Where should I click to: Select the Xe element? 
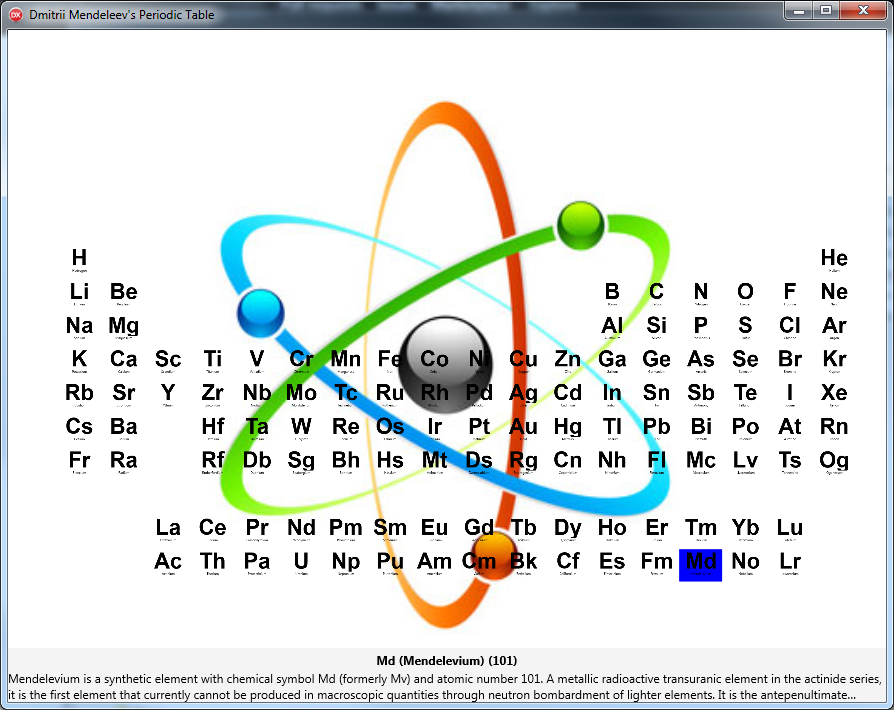834,394
